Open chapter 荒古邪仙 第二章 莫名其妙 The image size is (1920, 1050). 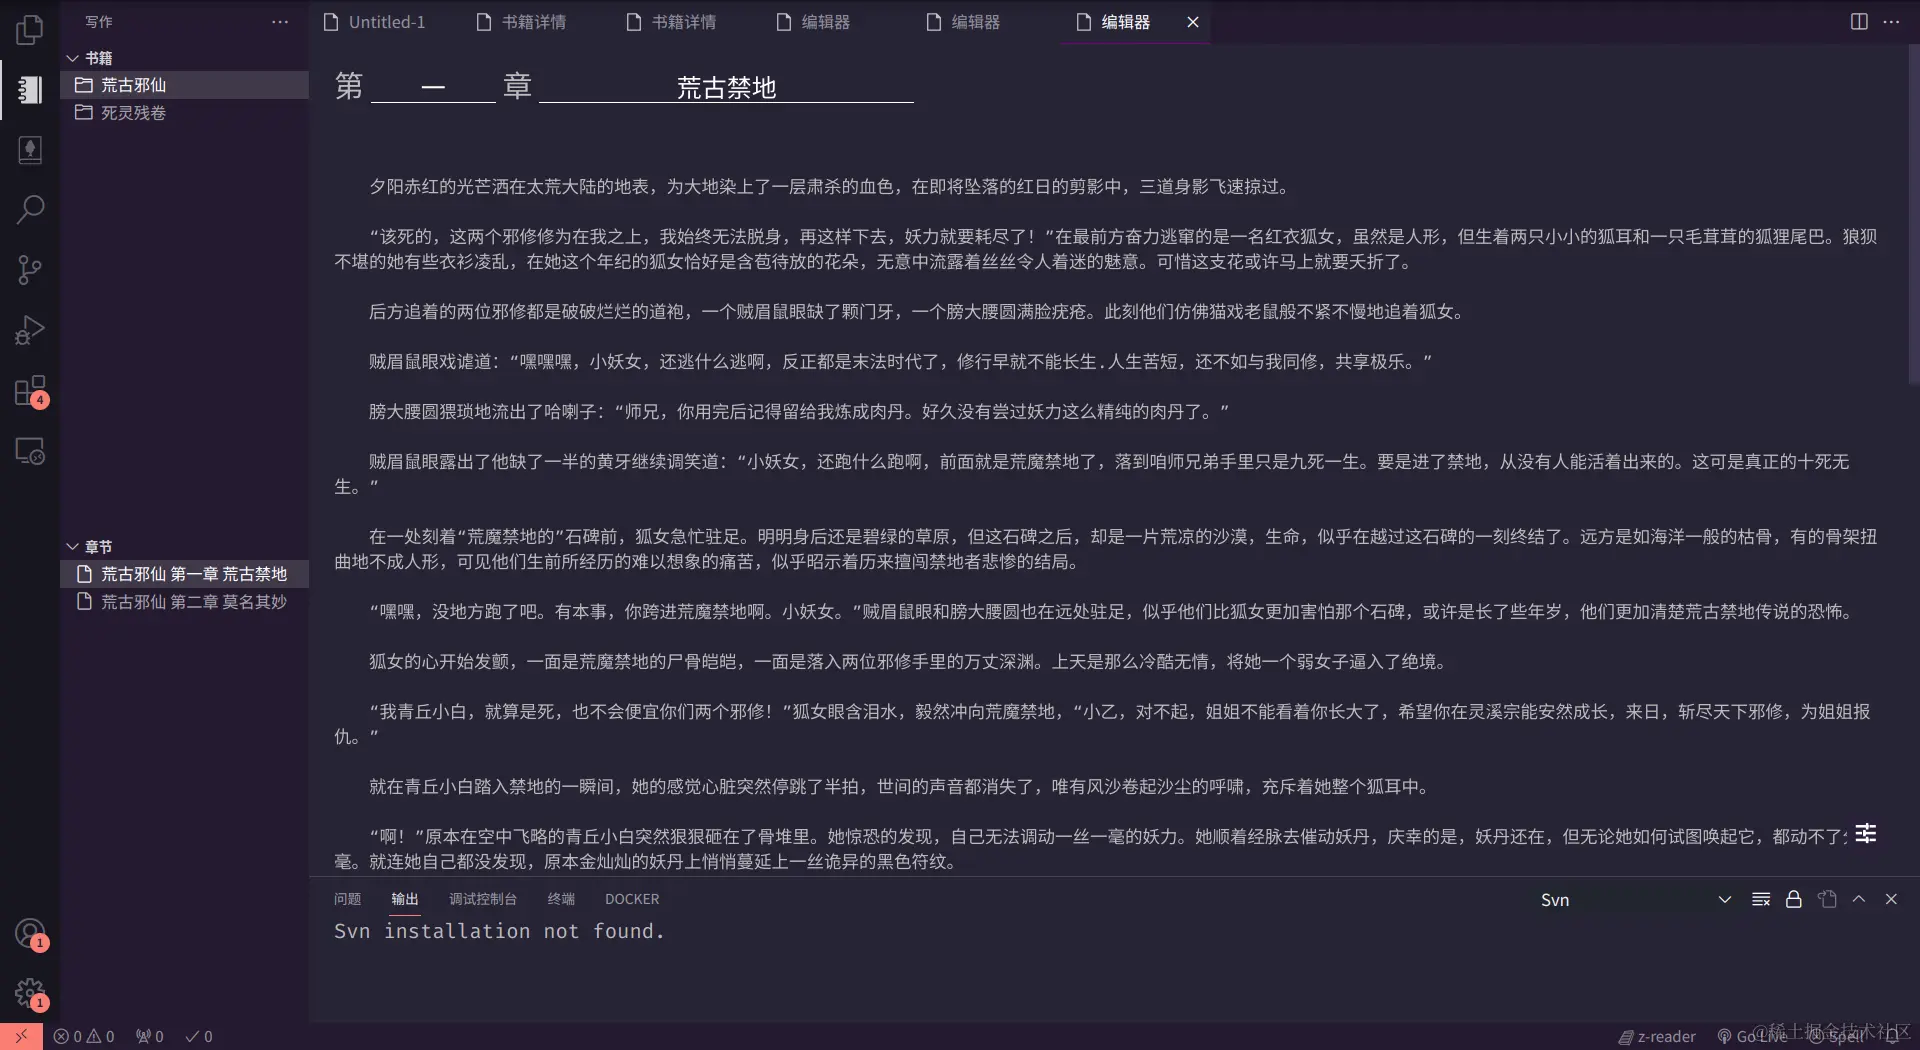click(185, 602)
